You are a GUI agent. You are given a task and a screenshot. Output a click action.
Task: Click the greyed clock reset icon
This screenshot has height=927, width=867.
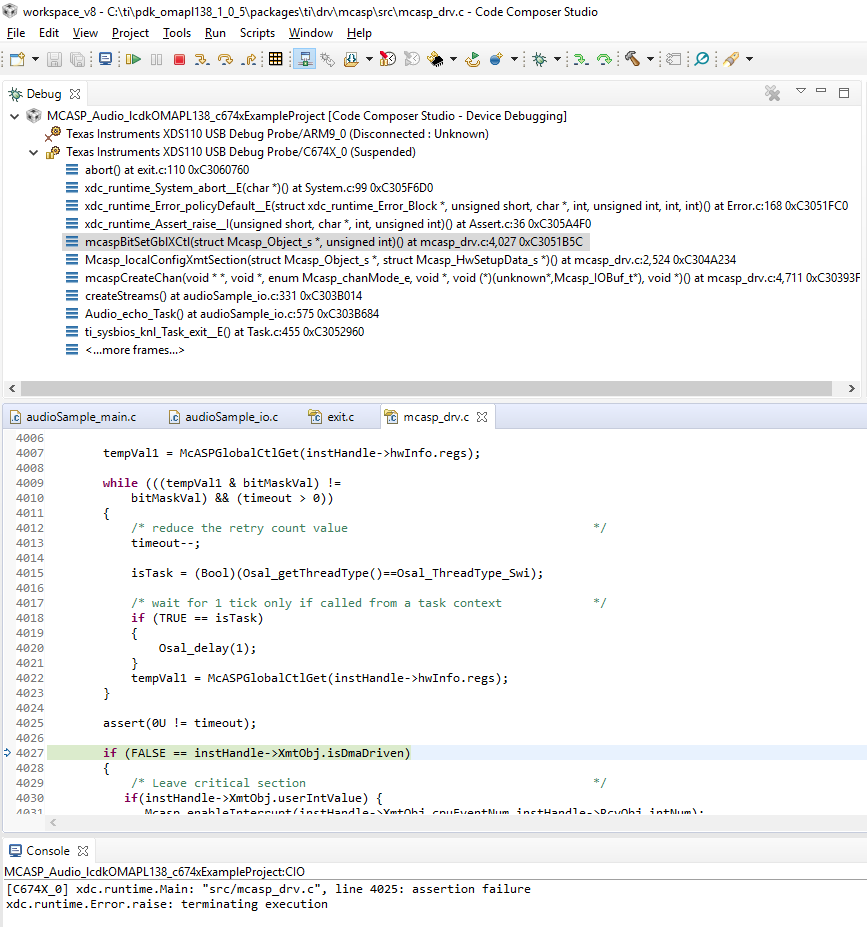tap(412, 59)
